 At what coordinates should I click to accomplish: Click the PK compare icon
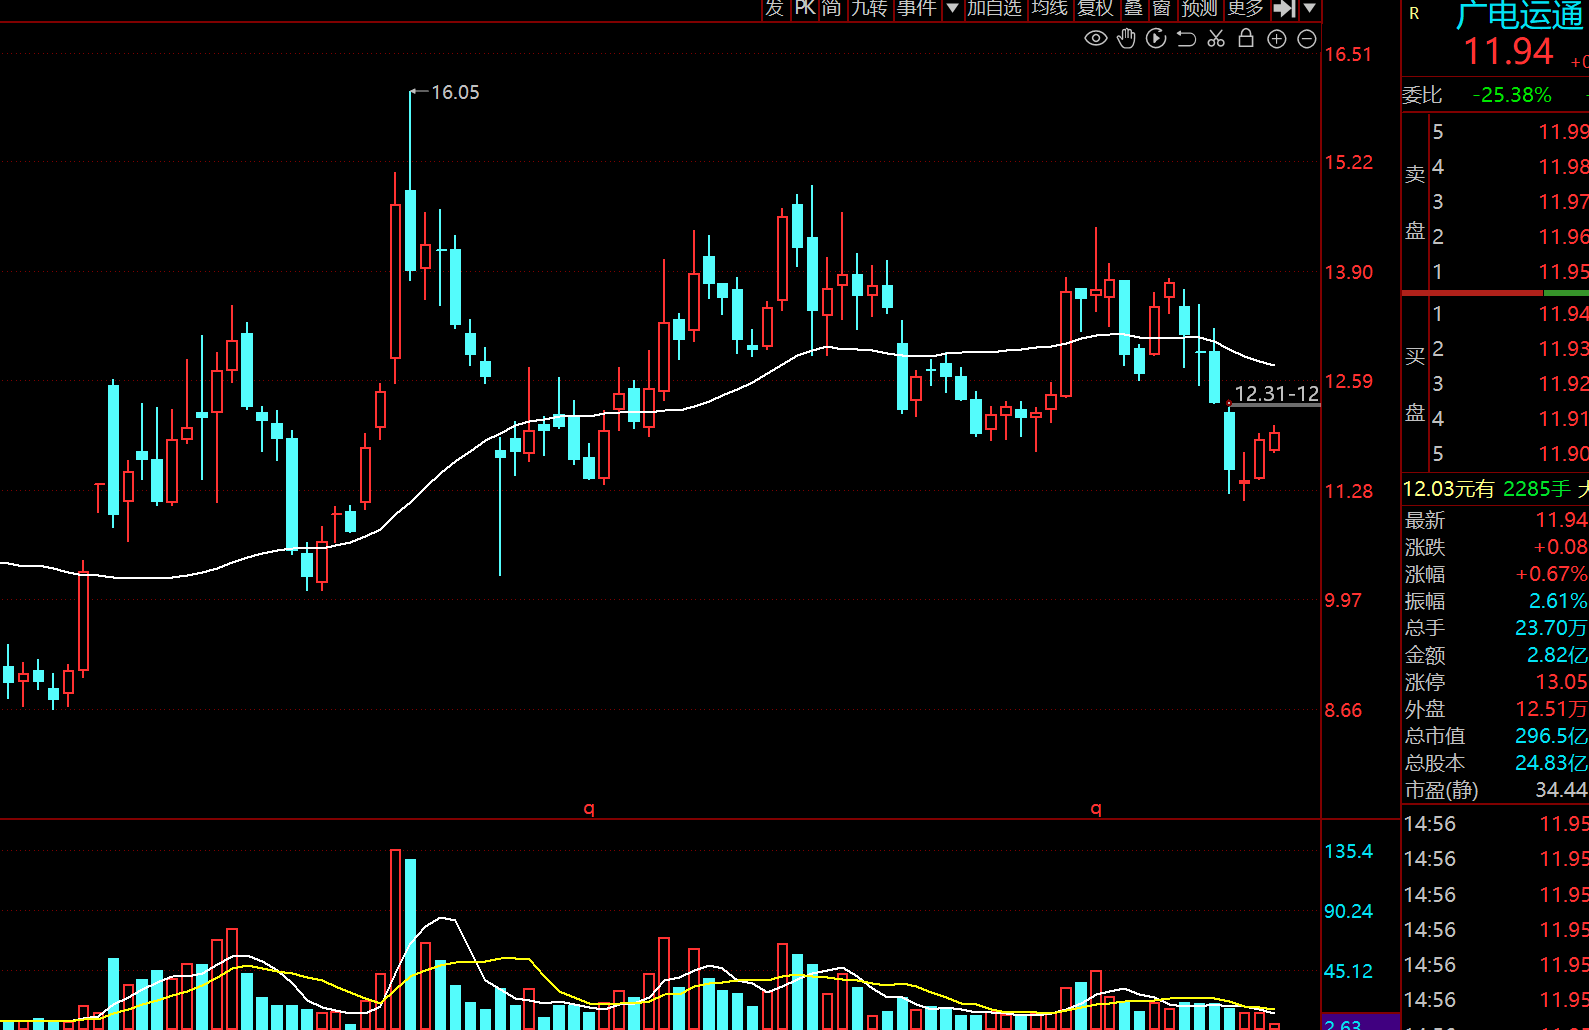[805, 9]
